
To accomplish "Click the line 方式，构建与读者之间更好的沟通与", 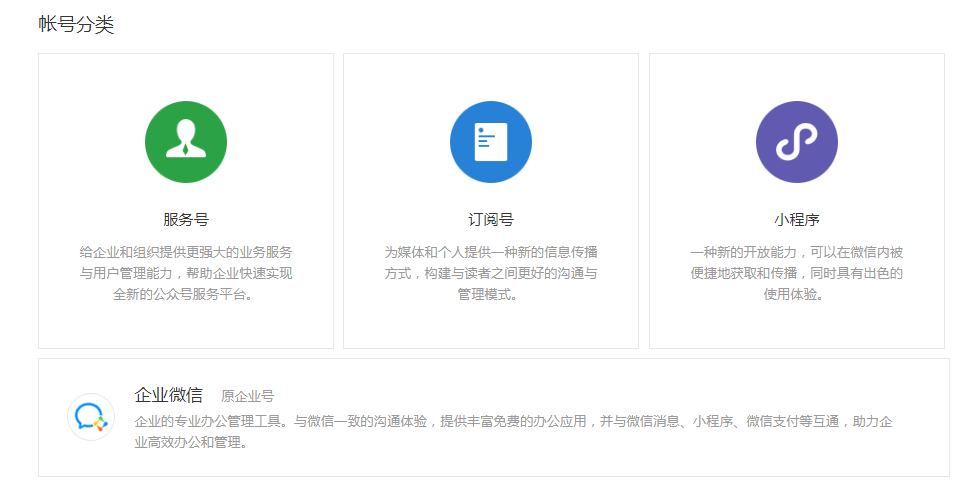I will click(x=491, y=273).
